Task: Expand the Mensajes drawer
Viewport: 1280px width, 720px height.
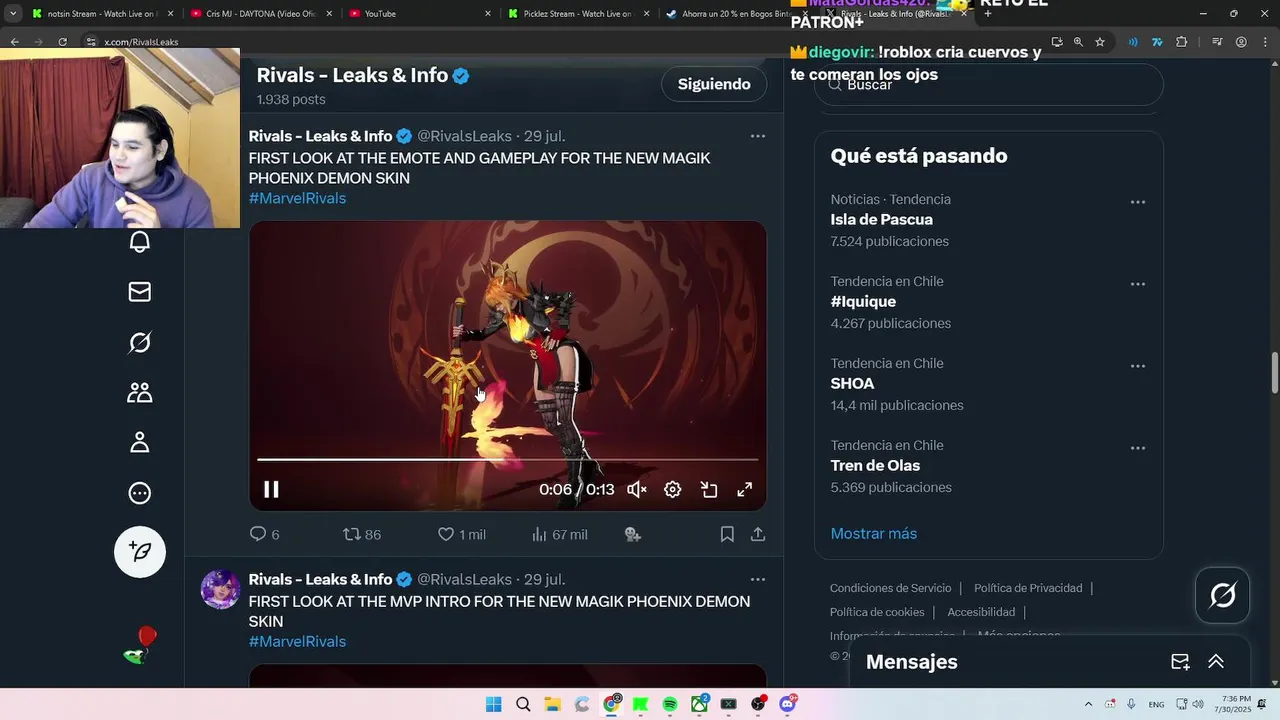Action: click(x=1216, y=662)
